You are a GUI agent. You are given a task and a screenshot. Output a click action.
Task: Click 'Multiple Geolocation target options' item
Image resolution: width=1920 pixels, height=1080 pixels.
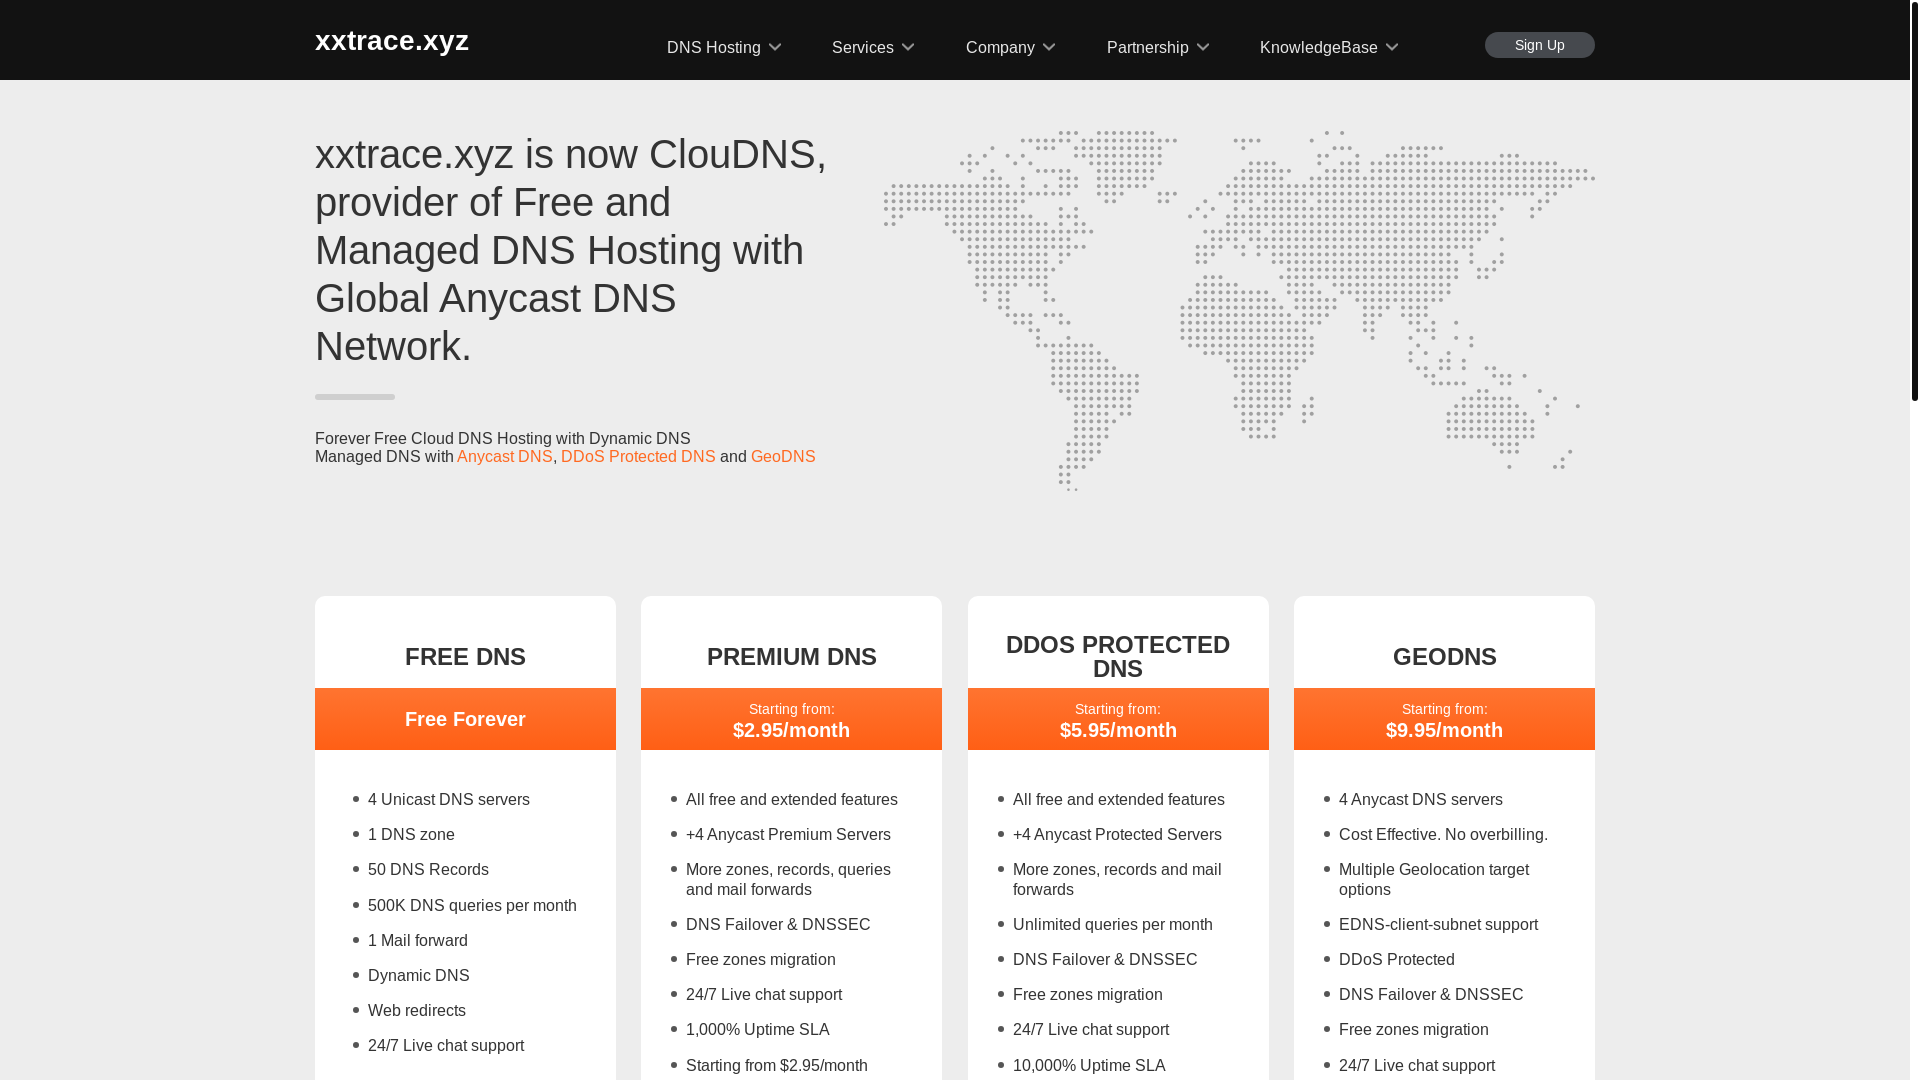point(1434,879)
